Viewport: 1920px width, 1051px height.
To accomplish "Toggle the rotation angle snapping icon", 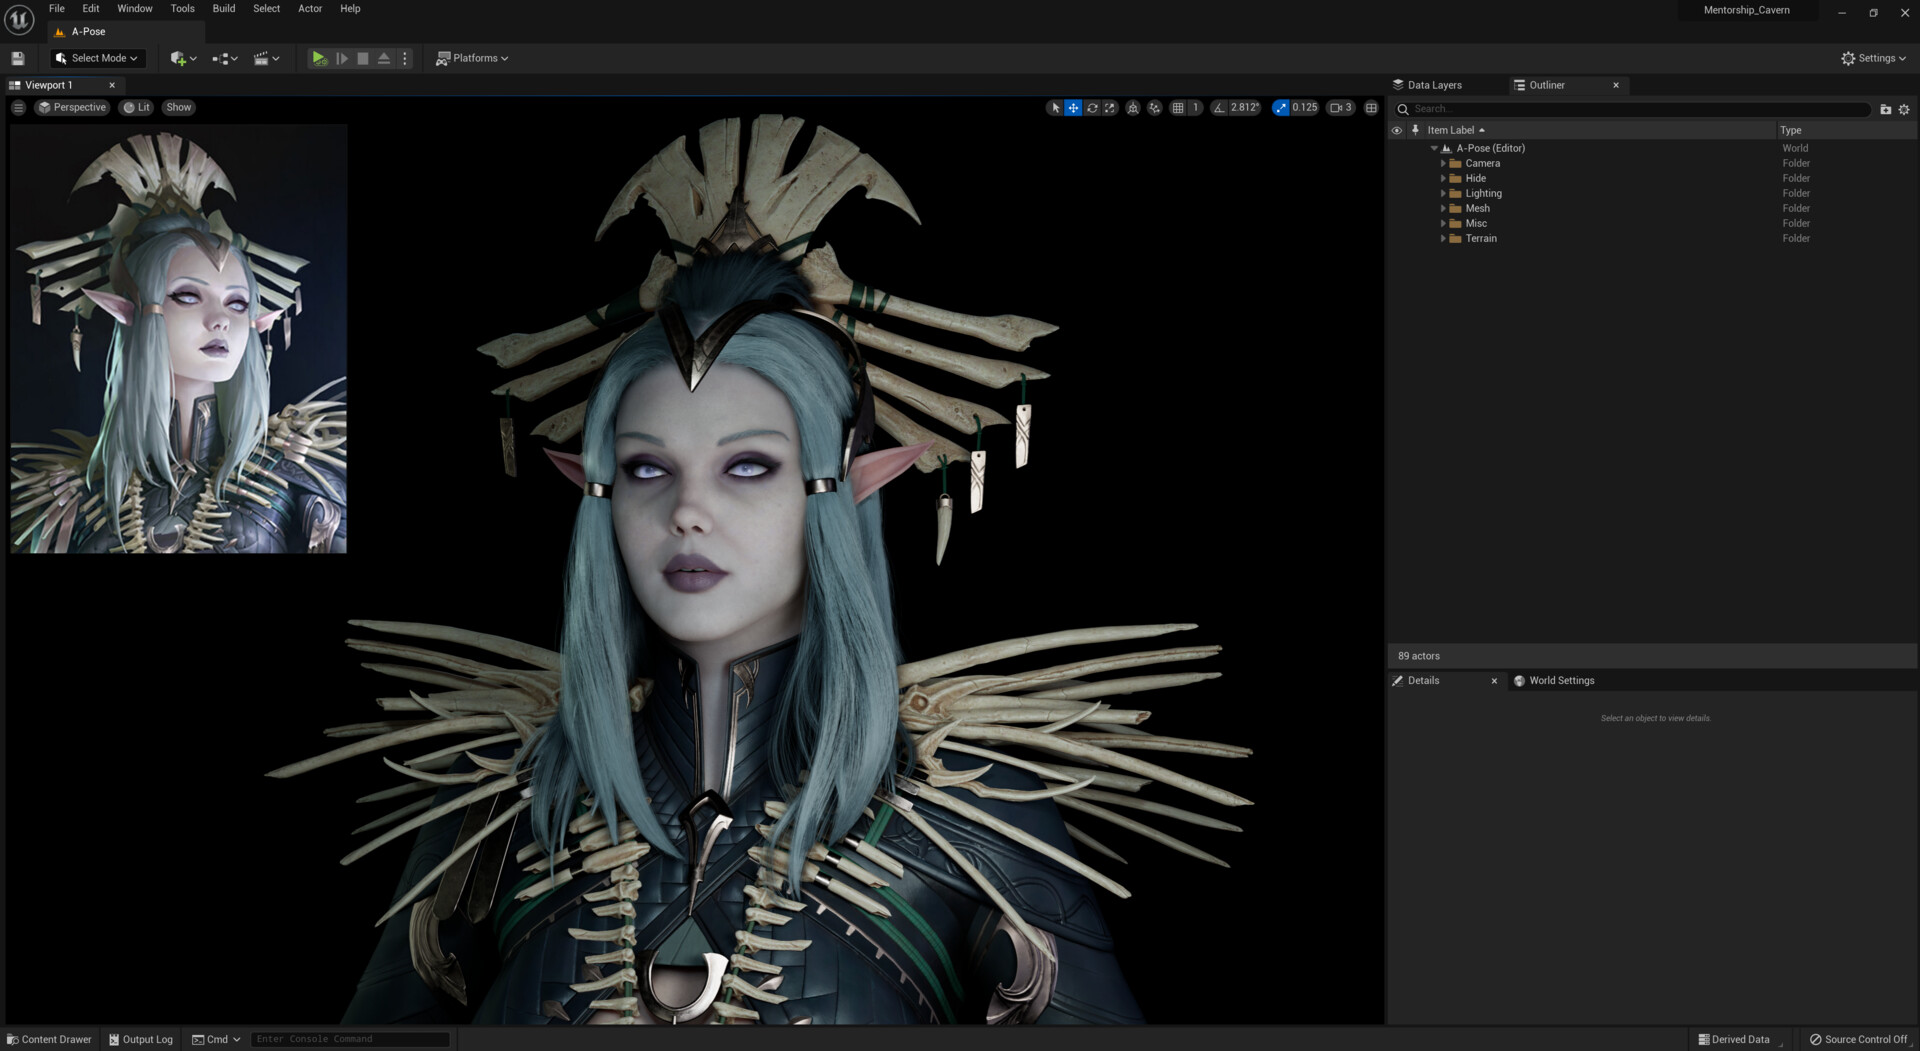I will [1219, 108].
